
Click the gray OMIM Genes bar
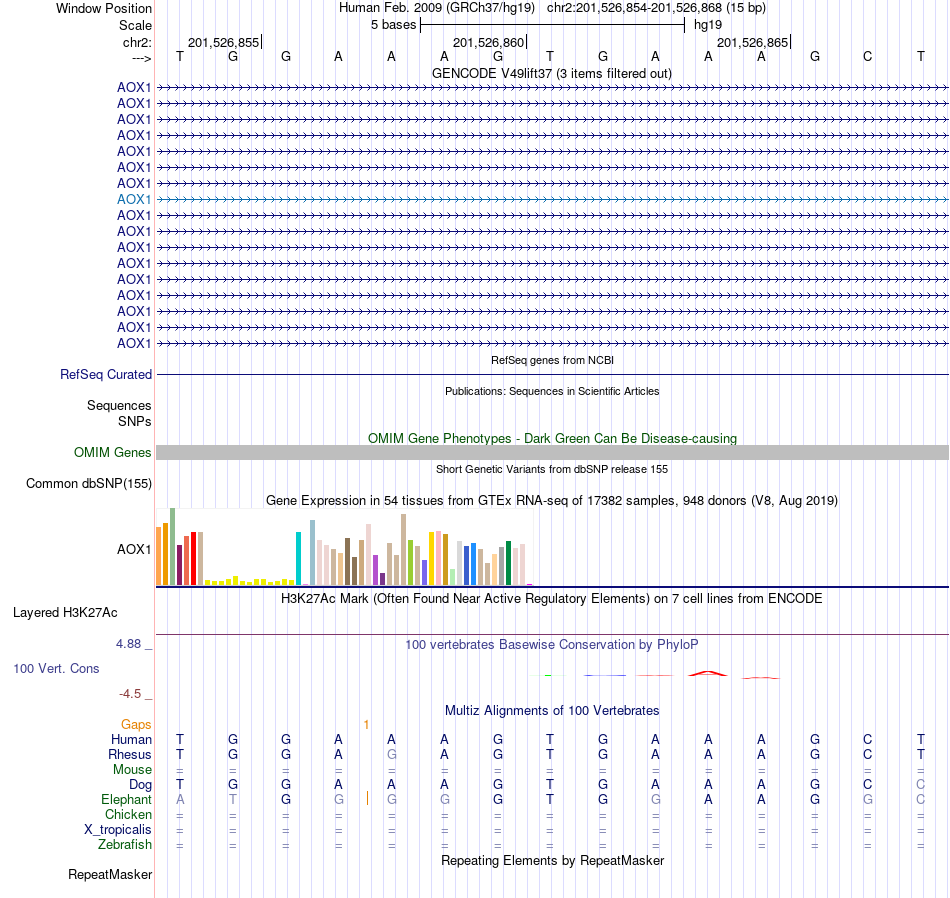(x=553, y=453)
